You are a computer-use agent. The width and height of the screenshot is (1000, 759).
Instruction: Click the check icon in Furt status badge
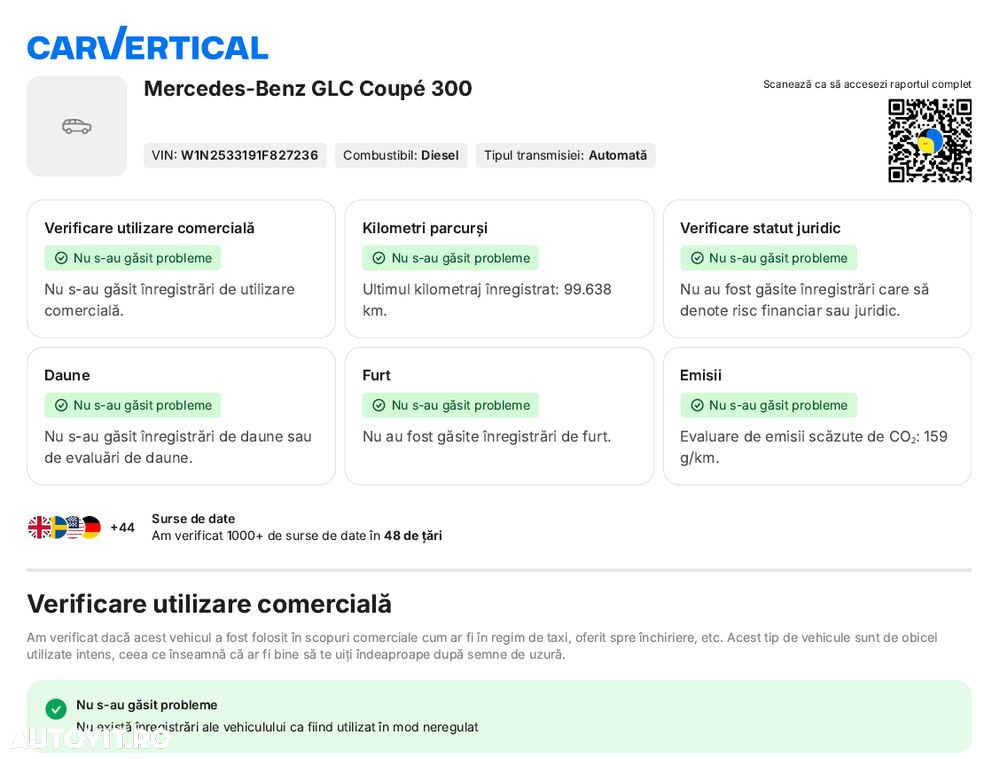click(x=379, y=405)
